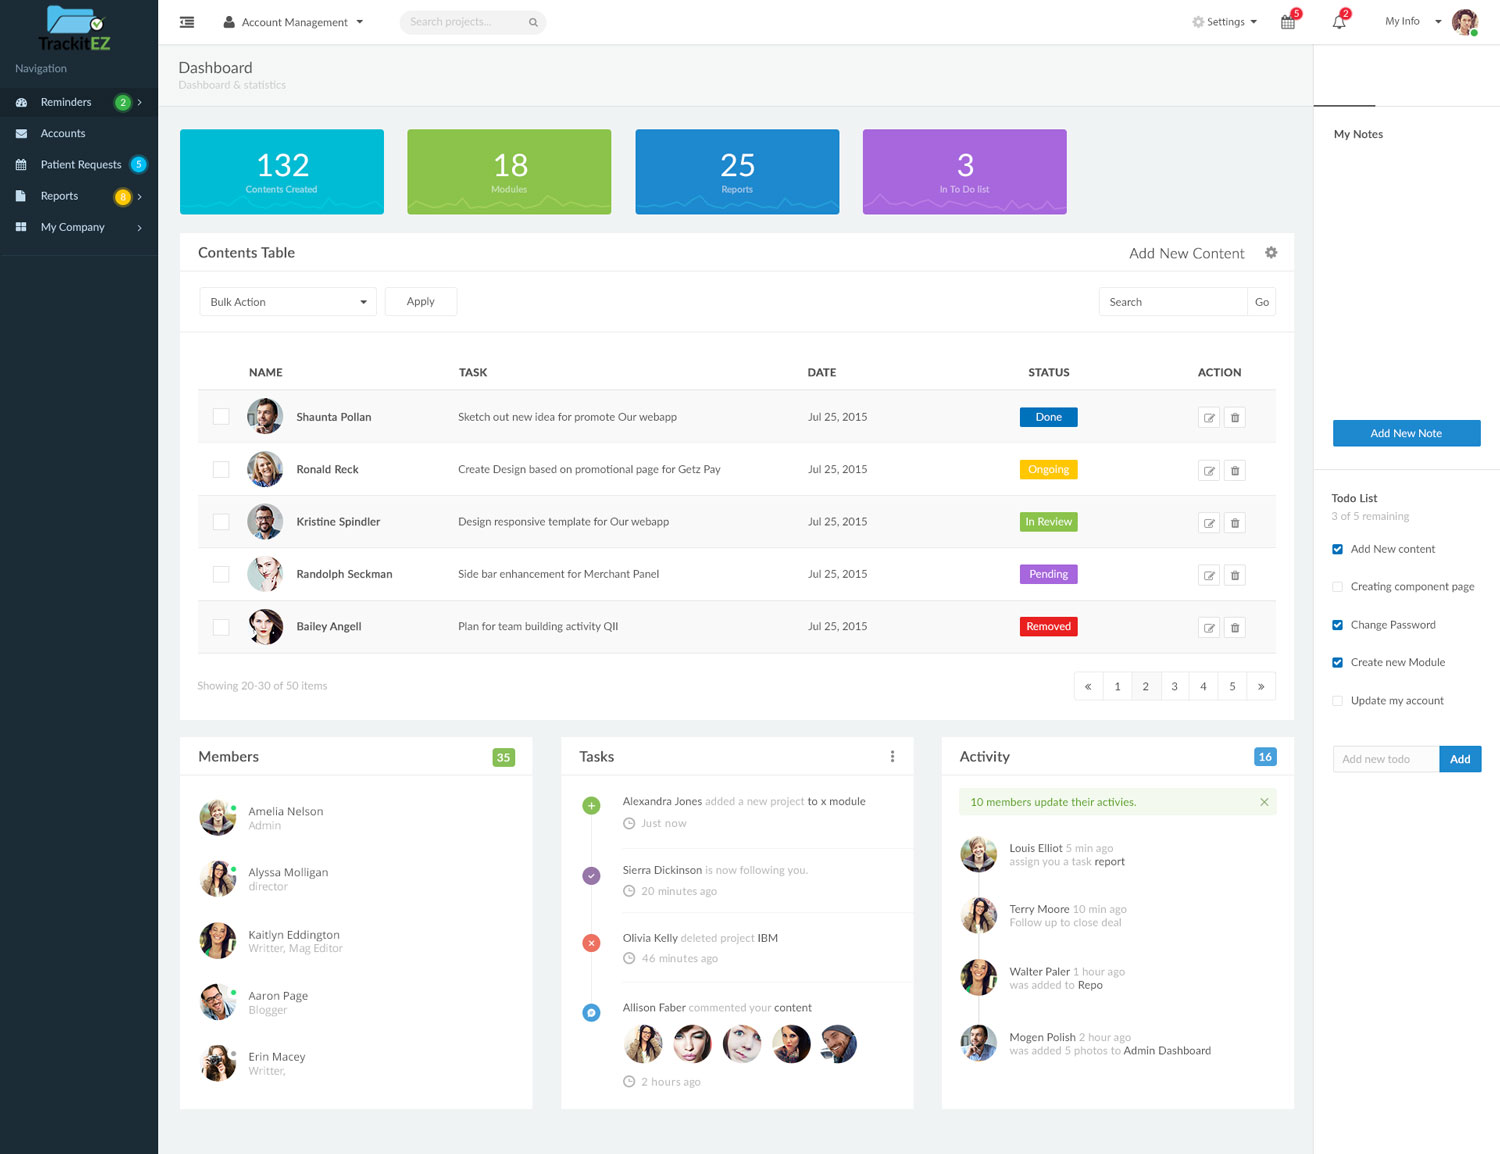Viewport: 1500px width, 1154px height.
Task: Go to page 3 of contents table
Action: [1175, 686]
